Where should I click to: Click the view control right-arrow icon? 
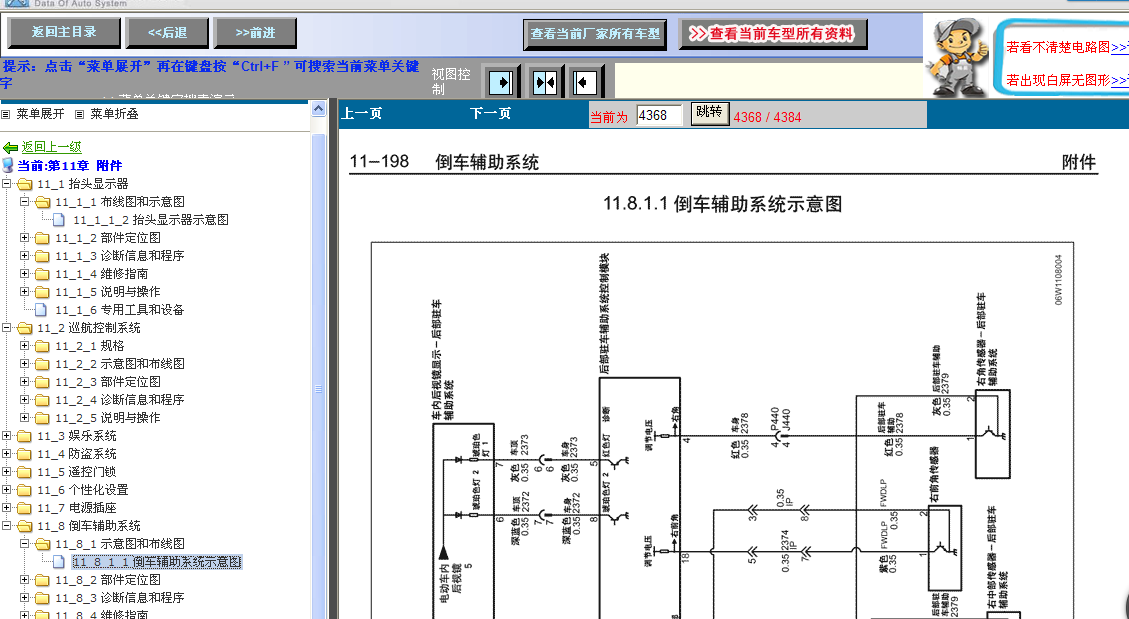[500, 82]
